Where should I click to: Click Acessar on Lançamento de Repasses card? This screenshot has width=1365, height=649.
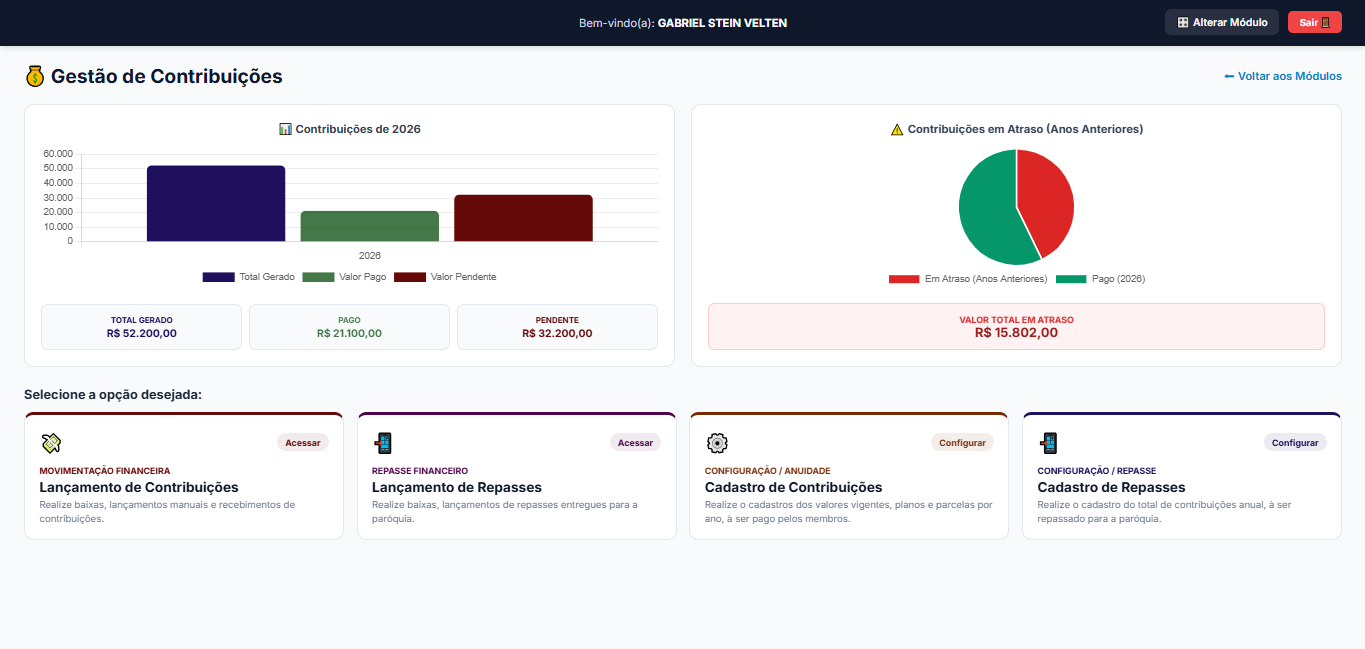(635, 442)
